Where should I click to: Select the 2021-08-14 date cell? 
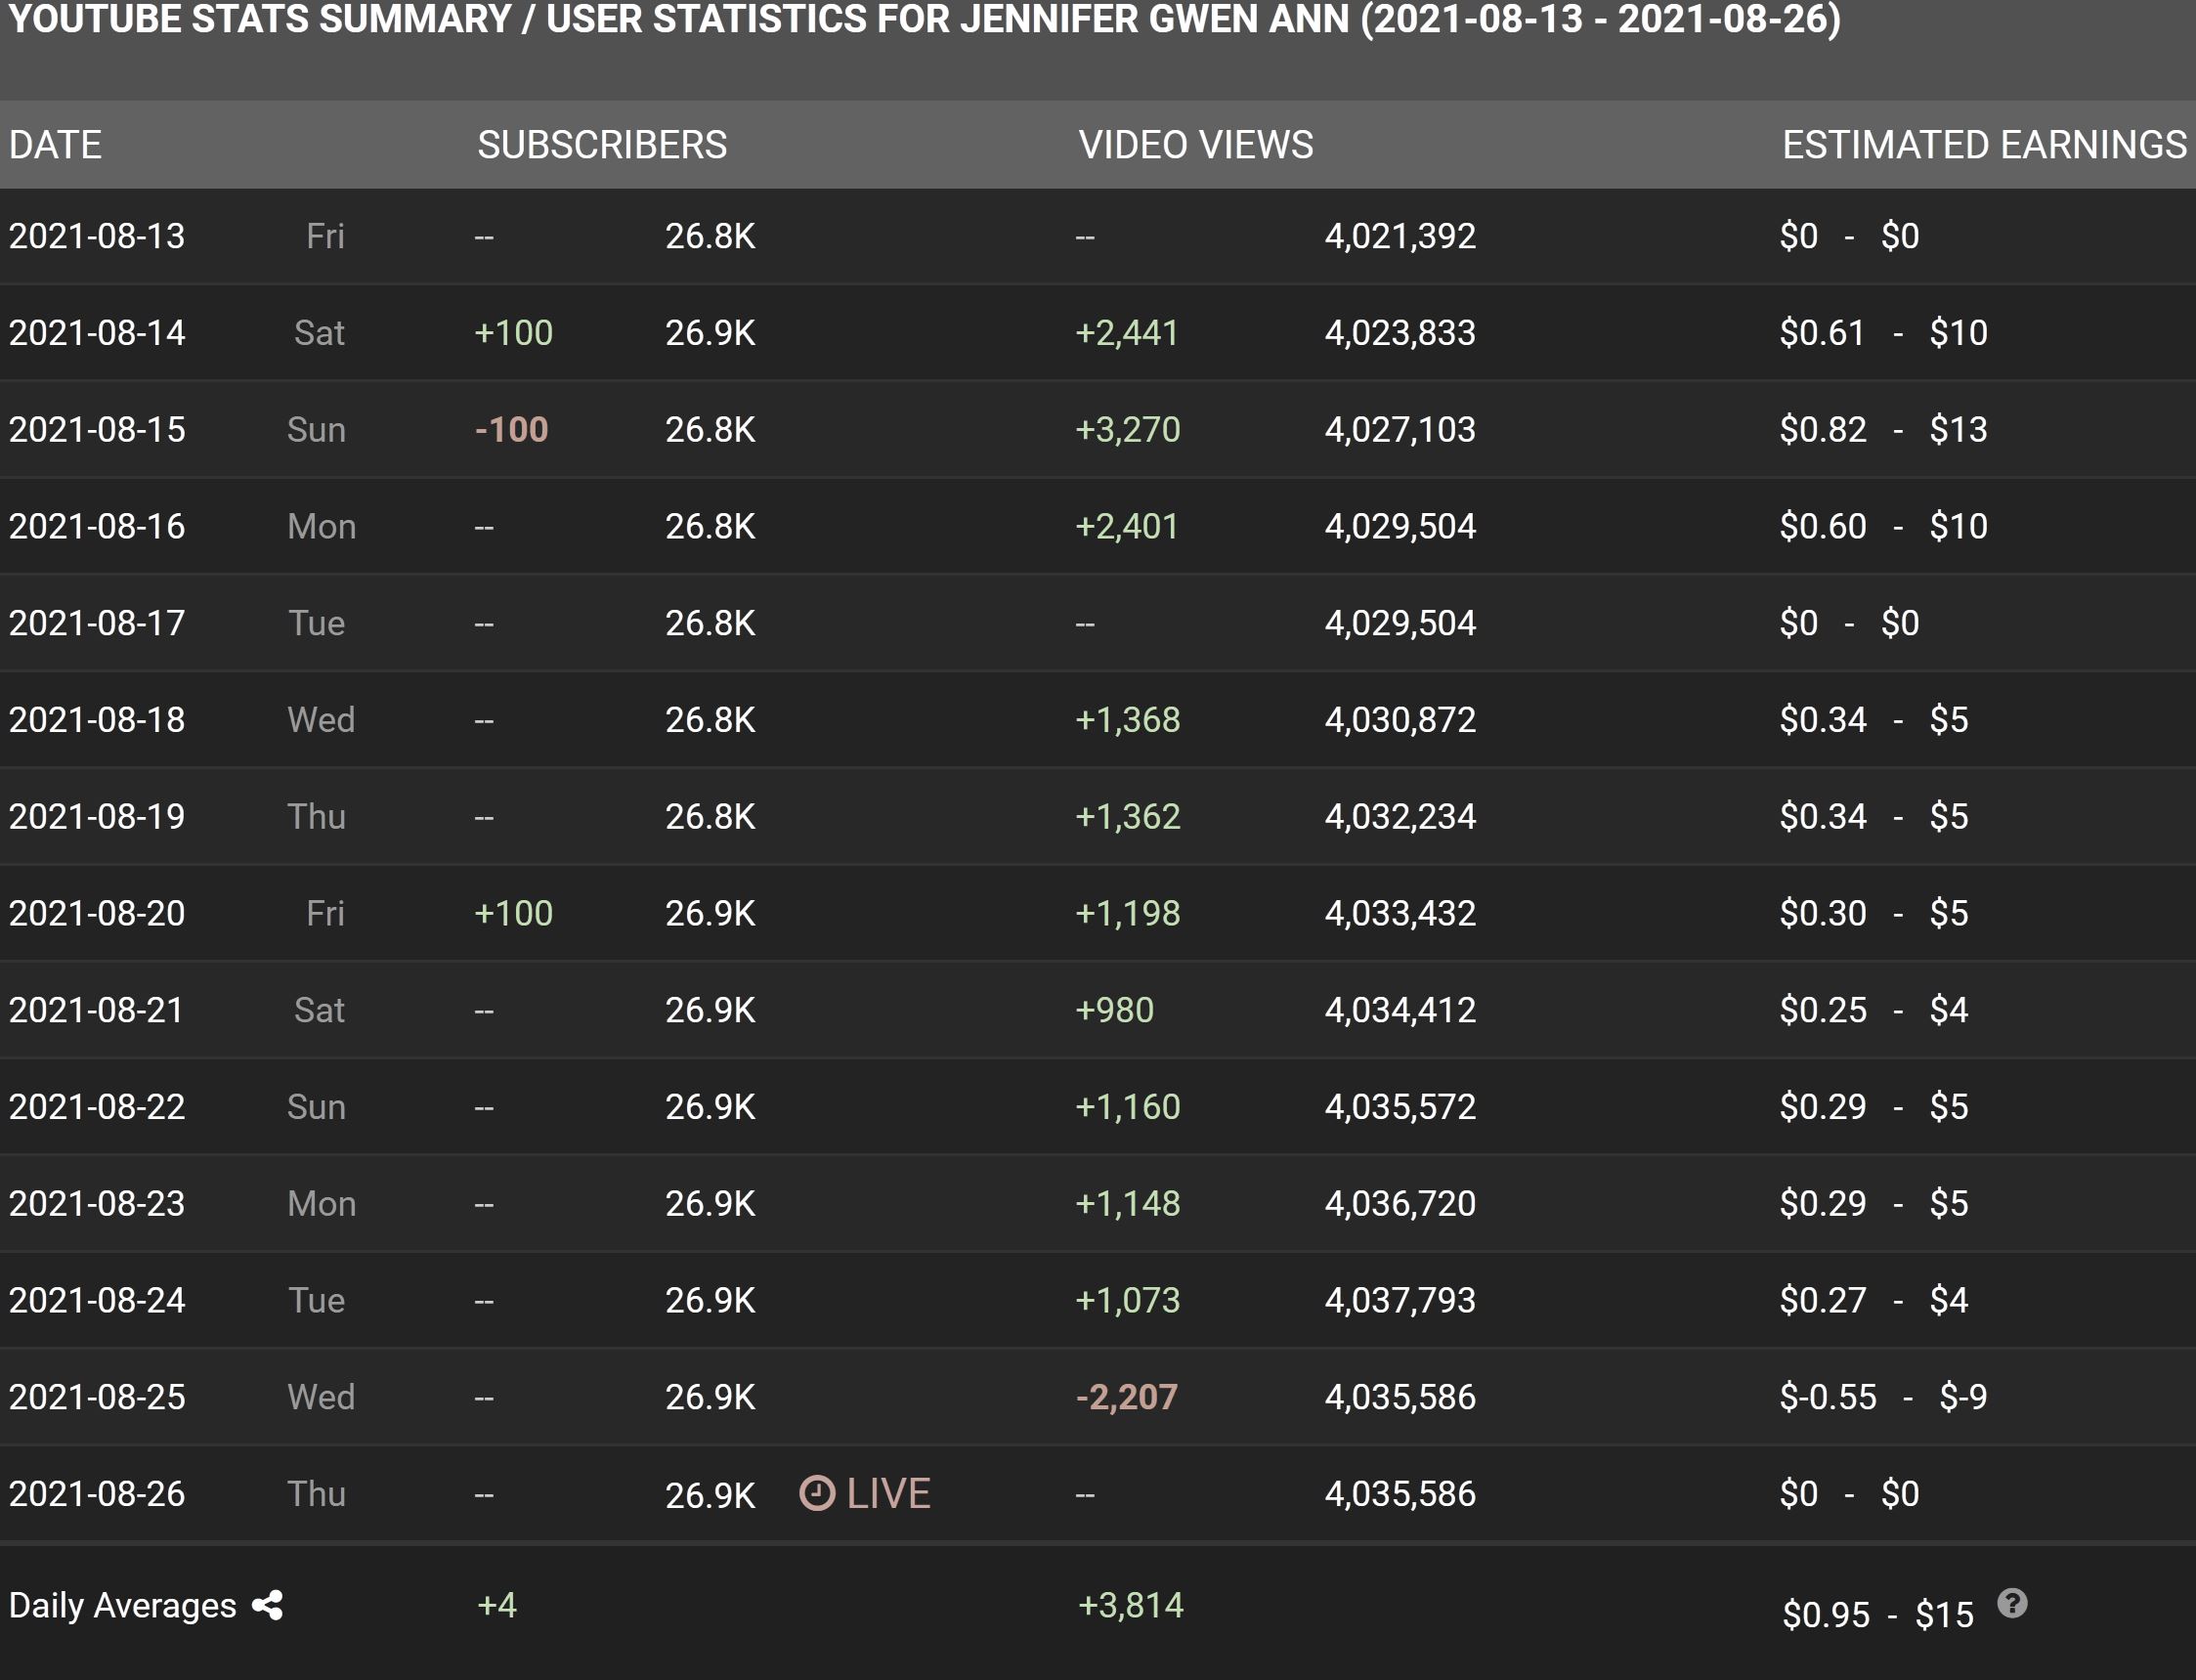point(97,333)
